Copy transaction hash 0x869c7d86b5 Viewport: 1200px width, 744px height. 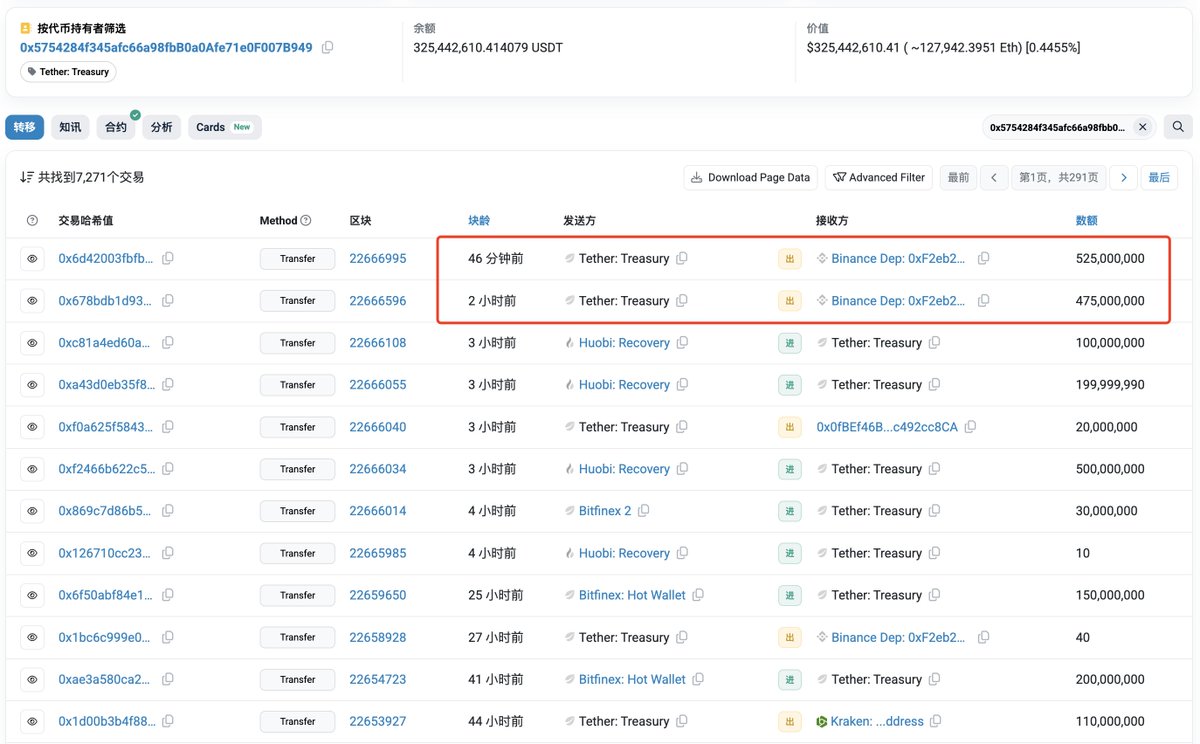[168, 511]
